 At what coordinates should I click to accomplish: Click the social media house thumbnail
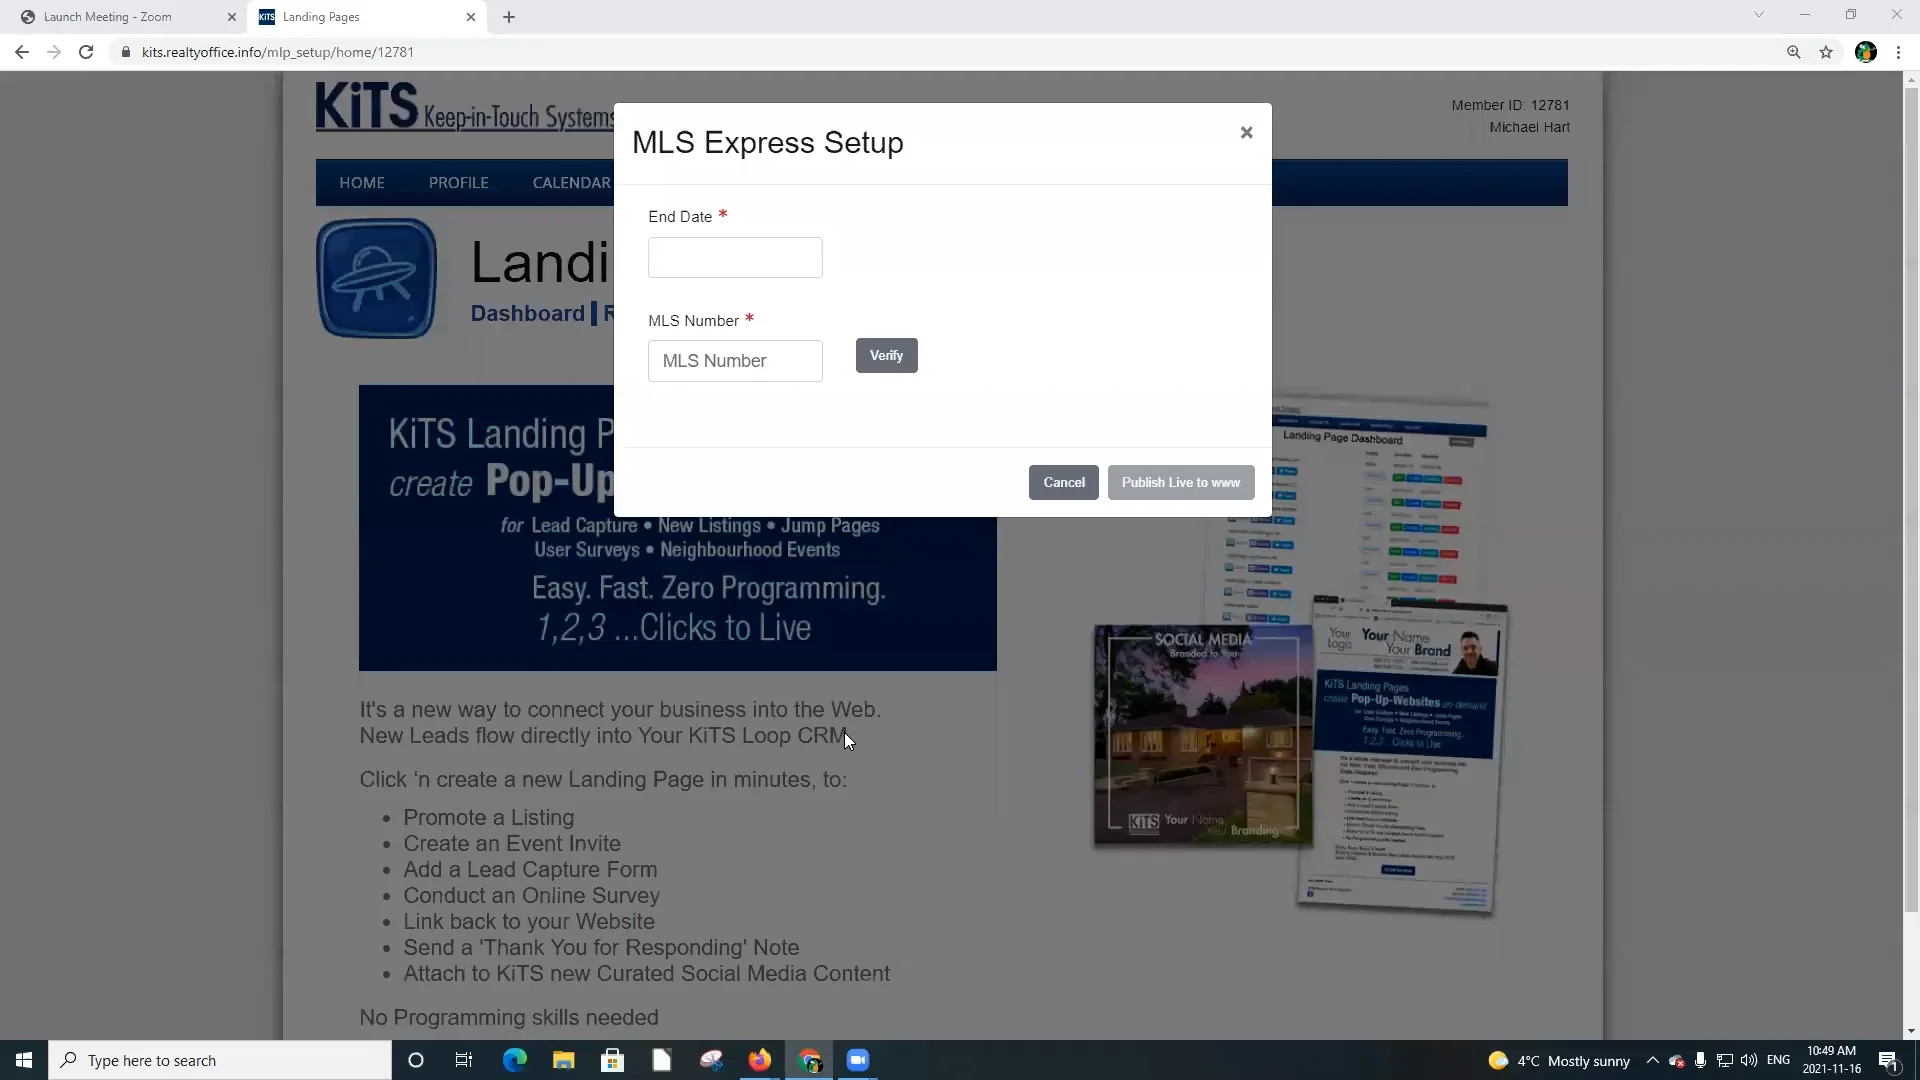1203,735
